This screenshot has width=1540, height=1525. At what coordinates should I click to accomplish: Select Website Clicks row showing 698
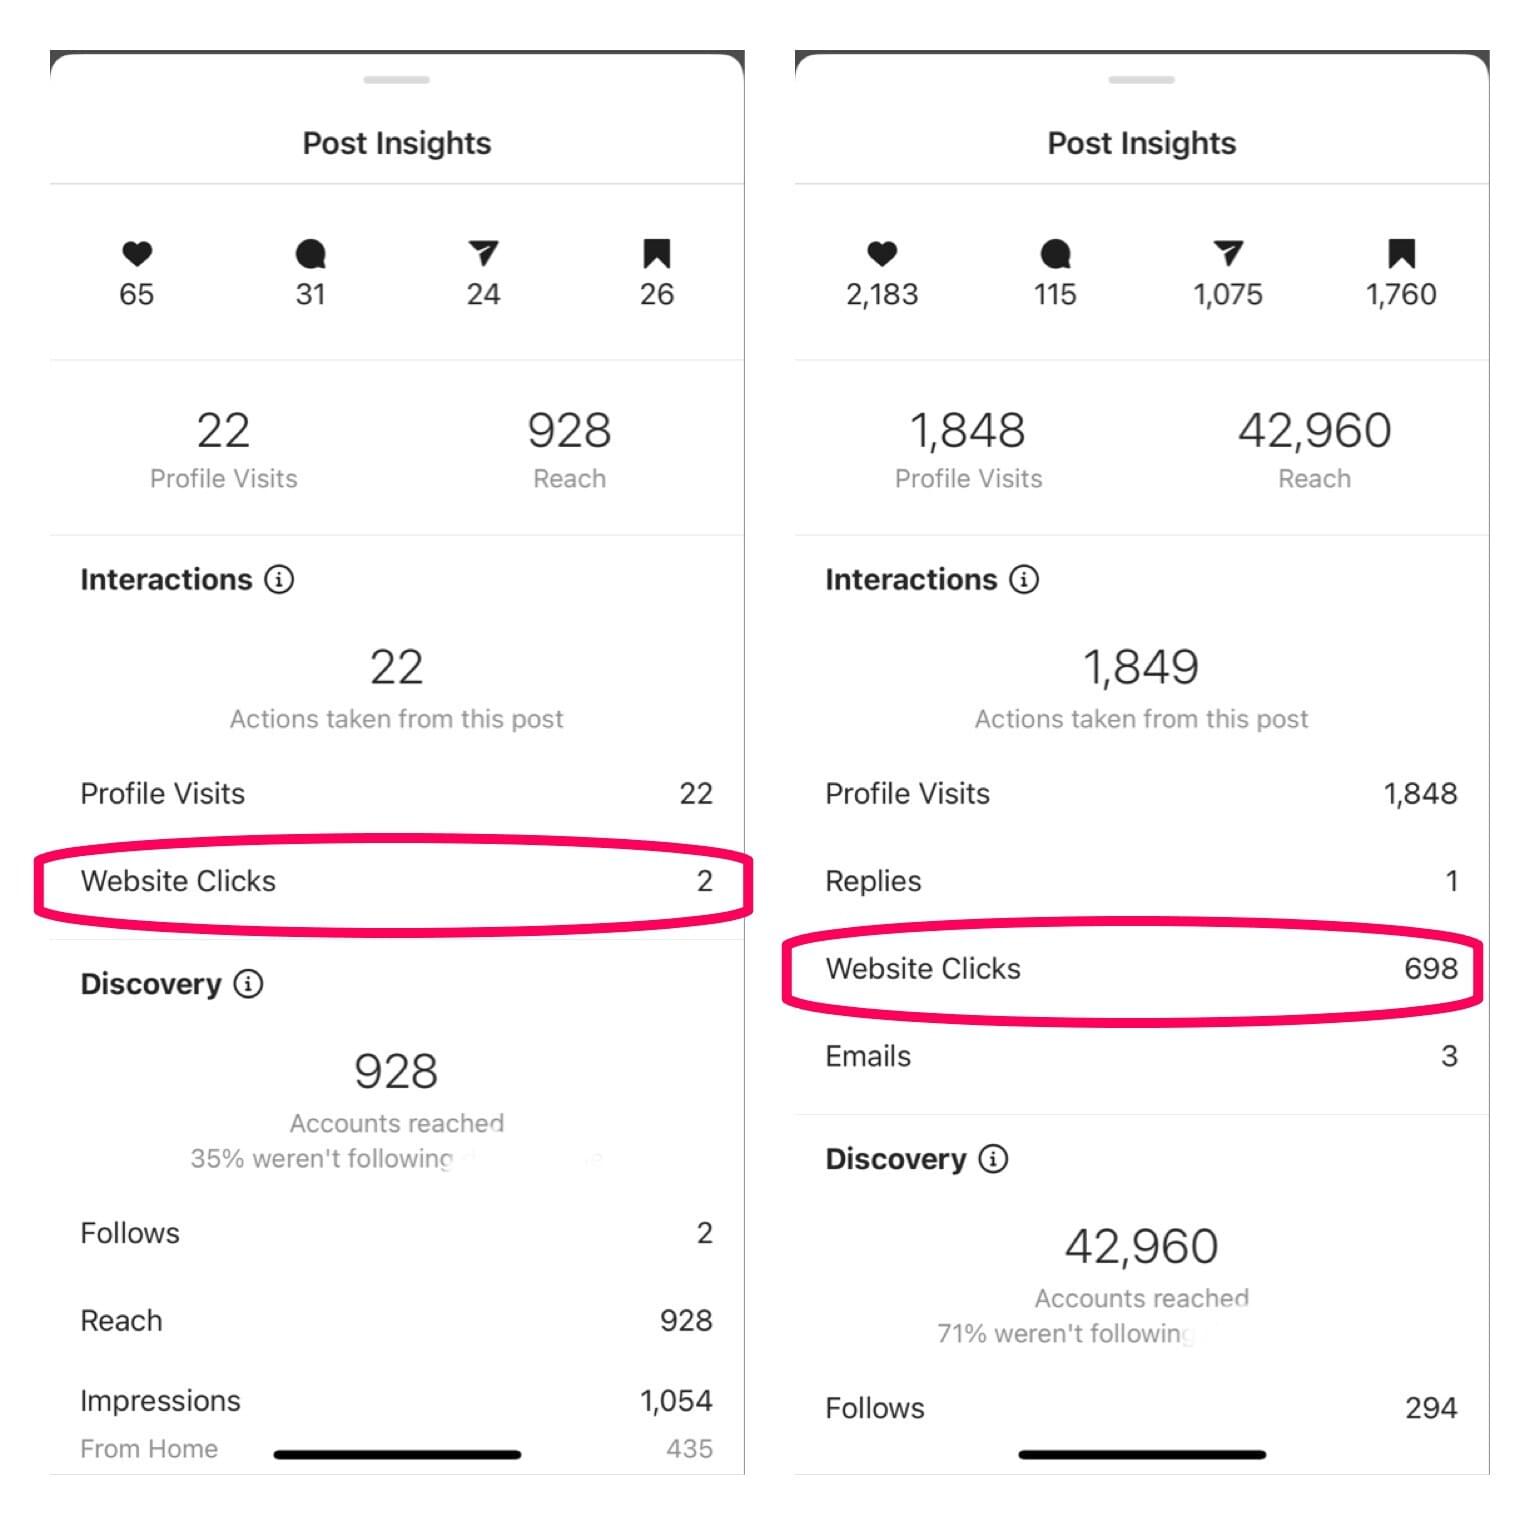point(1141,968)
